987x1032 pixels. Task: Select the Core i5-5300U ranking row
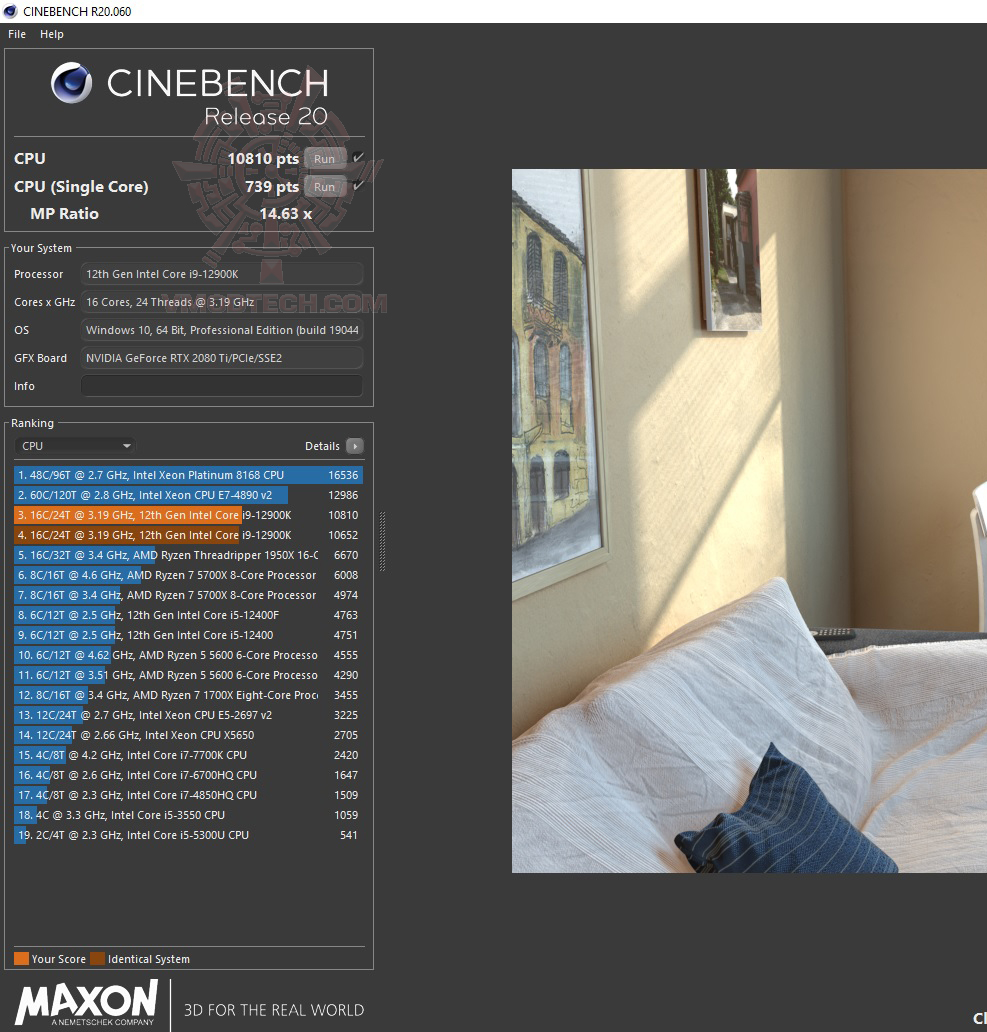tap(188, 835)
